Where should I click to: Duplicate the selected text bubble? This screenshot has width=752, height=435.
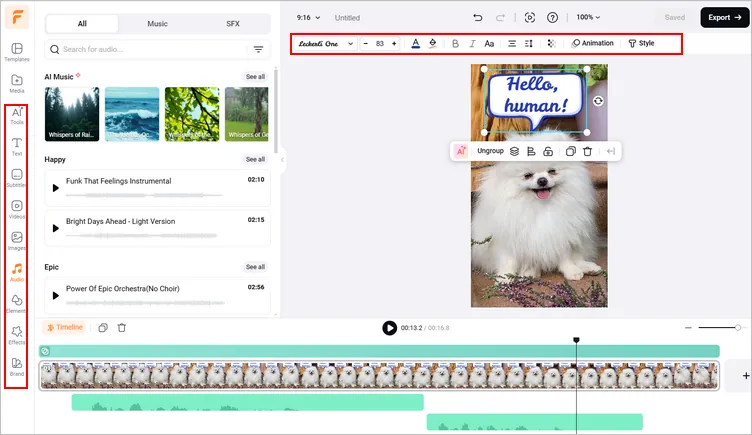click(570, 152)
